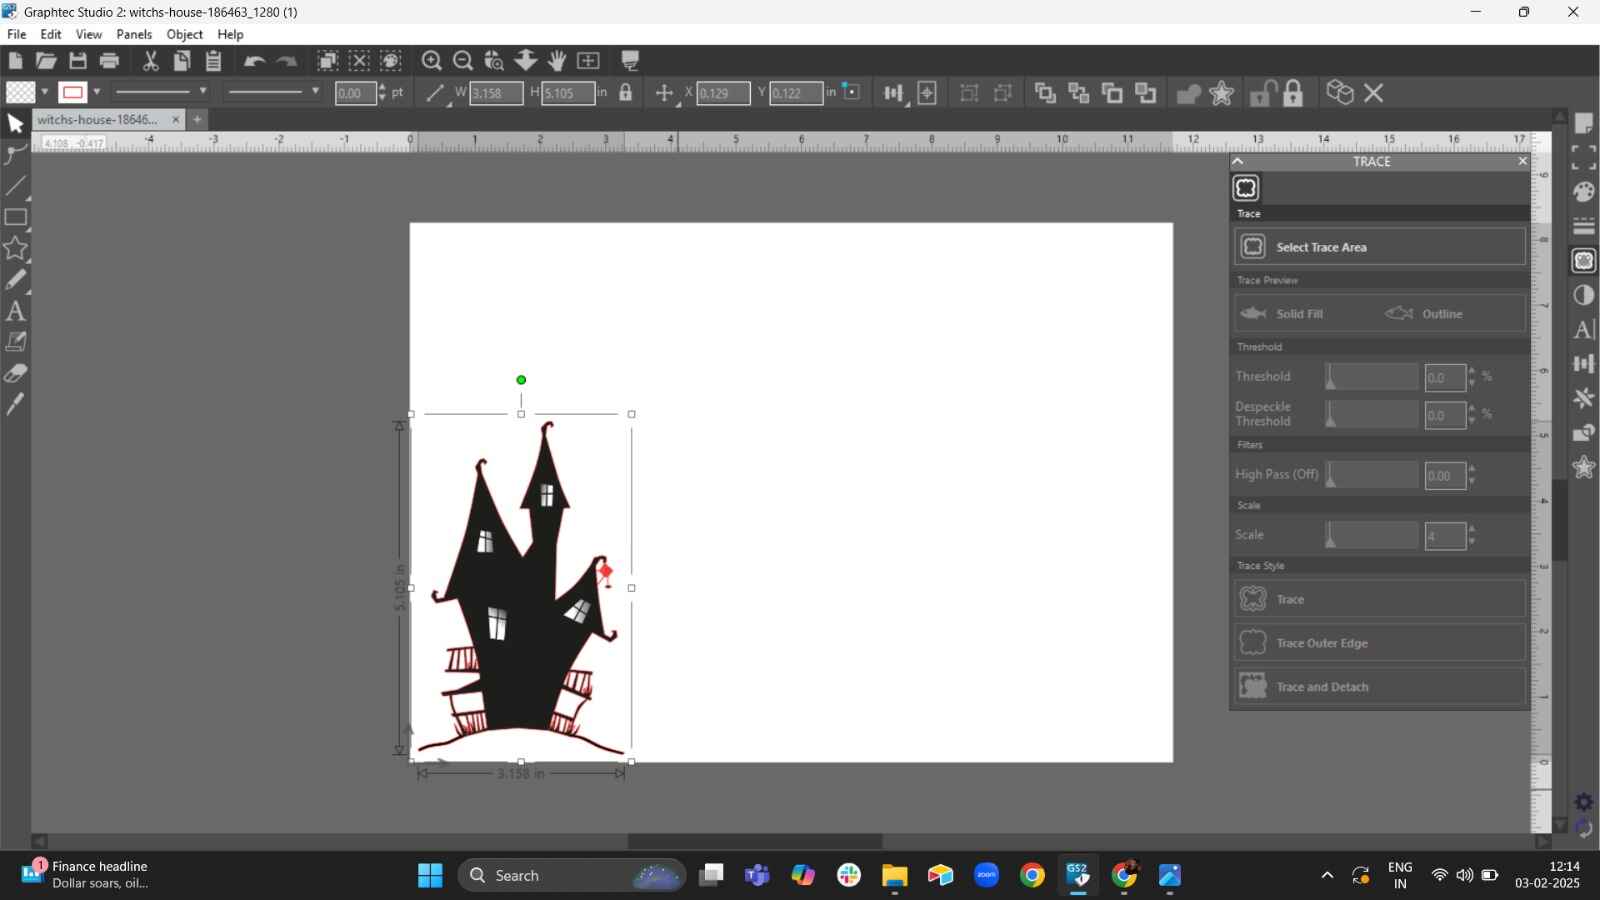Toggle the aspect ratio lock
This screenshot has width=1600, height=900.
pos(626,93)
